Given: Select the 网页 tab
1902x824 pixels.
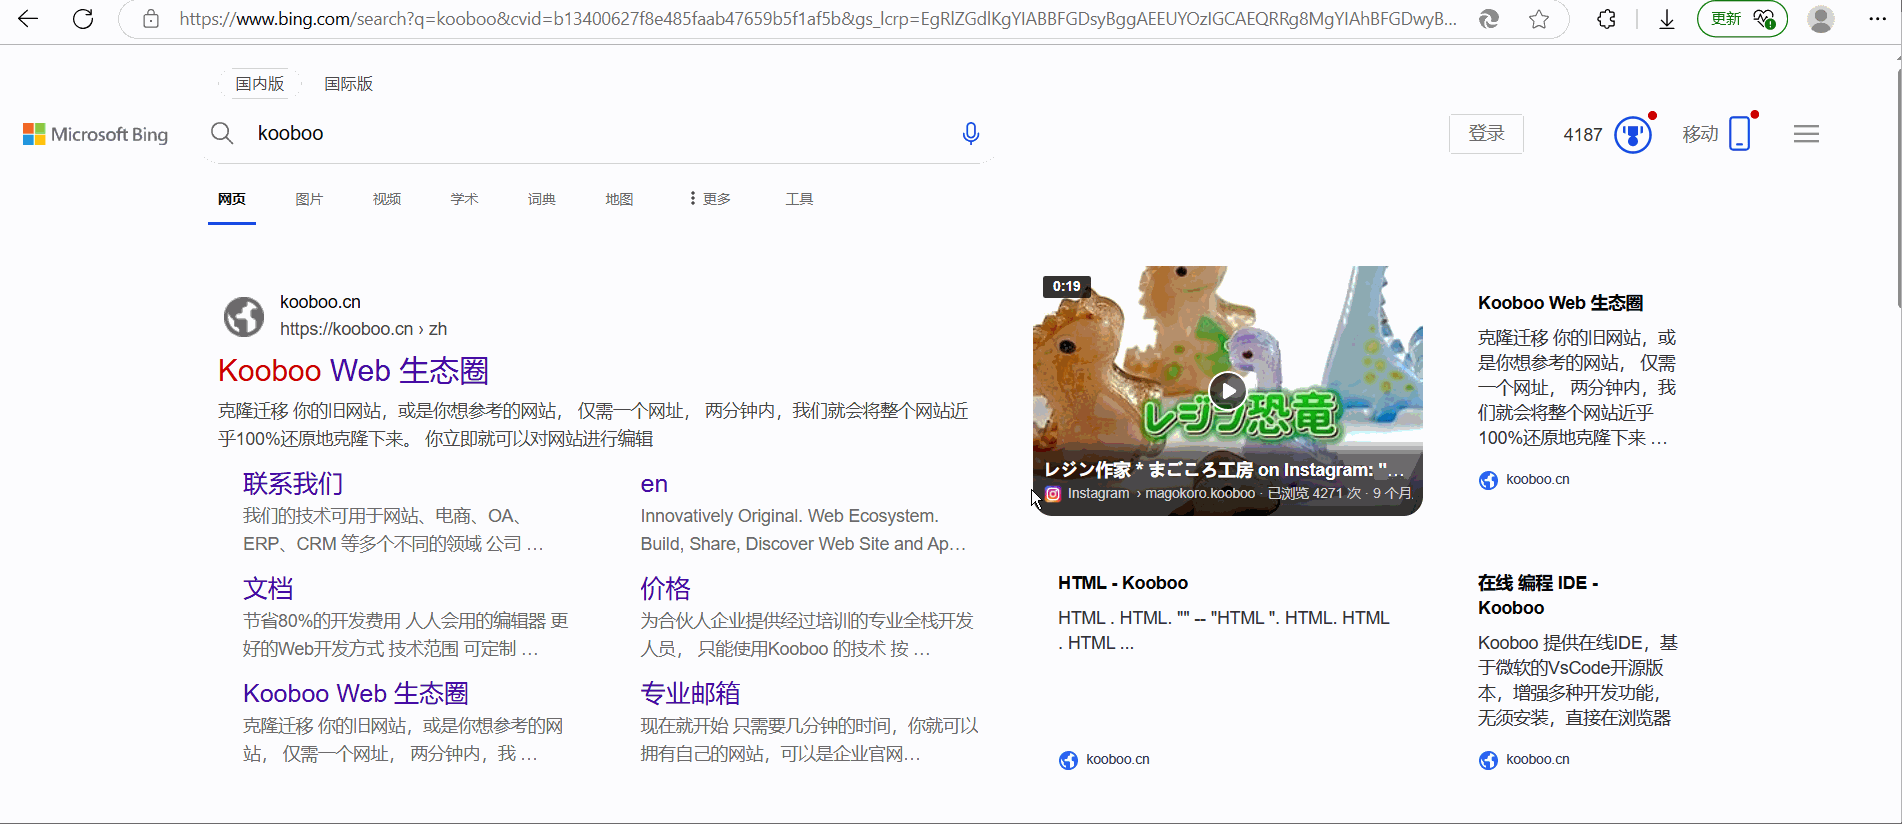Looking at the screenshot, I should (x=232, y=199).
